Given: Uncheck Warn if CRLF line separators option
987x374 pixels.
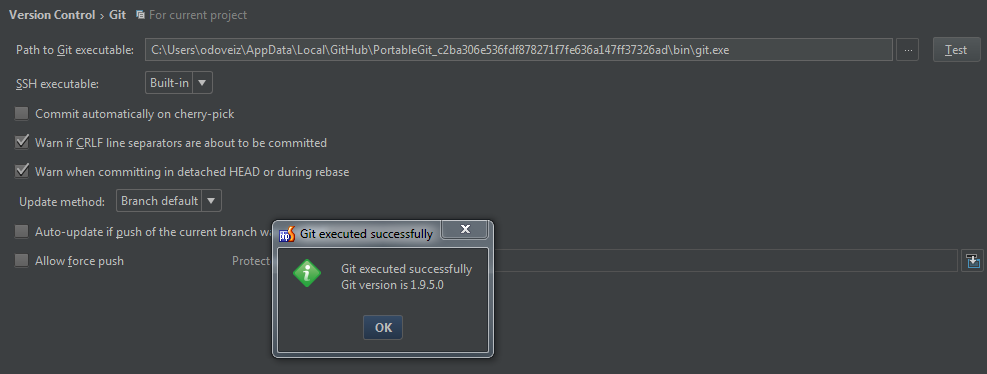Looking at the screenshot, I should (x=21, y=143).
